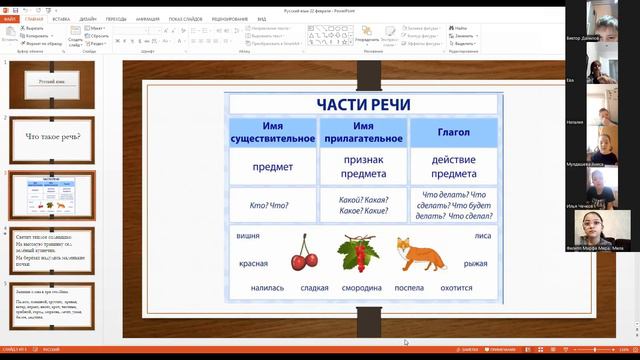Image resolution: width=640 pixels, height=360 pixels.
Task: Start slide show from status bar icon
Action: tap(565, 350)
